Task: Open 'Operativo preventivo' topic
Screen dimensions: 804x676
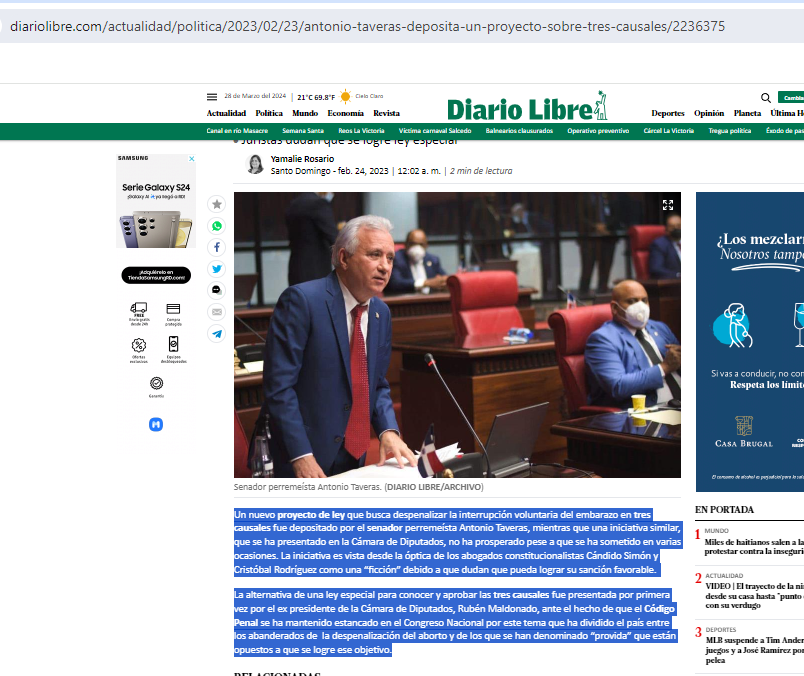Action: click(x=598, y=131)
